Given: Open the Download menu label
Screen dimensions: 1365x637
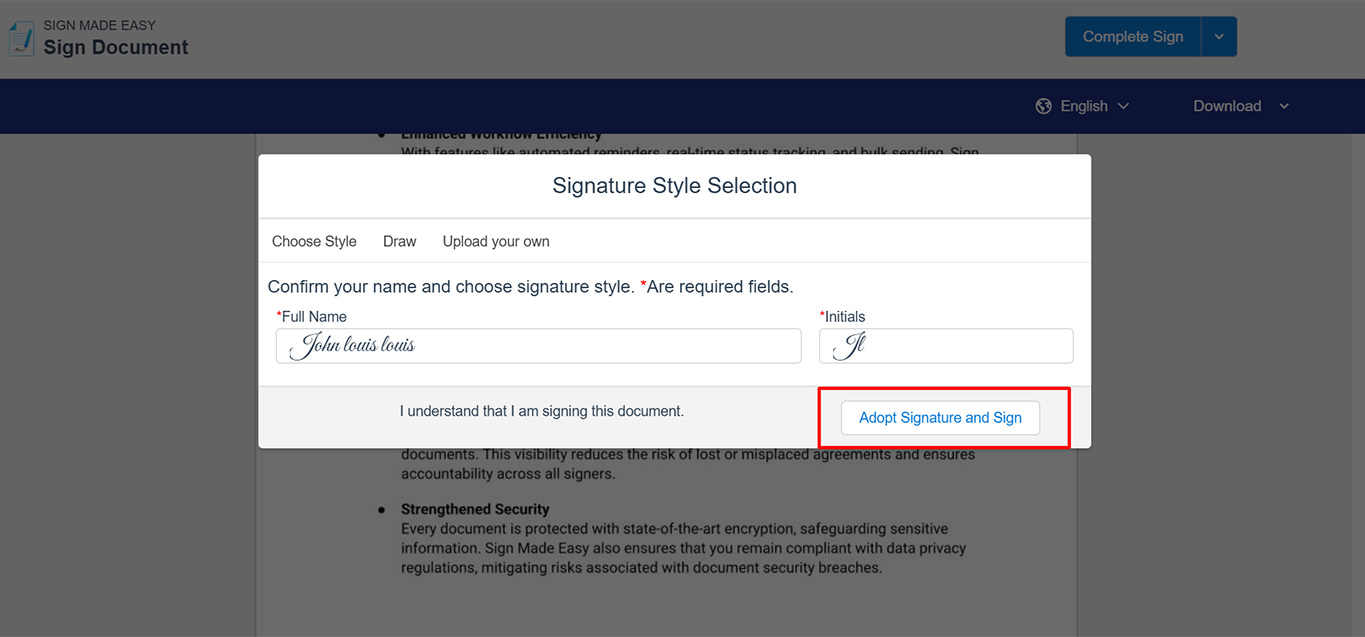Looking at the screenshot, I should click(x=1227, y=106).
